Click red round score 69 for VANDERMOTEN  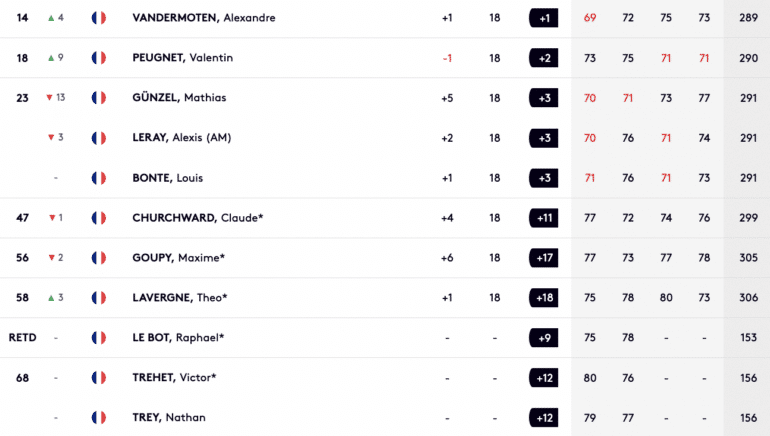click(590, 18)
